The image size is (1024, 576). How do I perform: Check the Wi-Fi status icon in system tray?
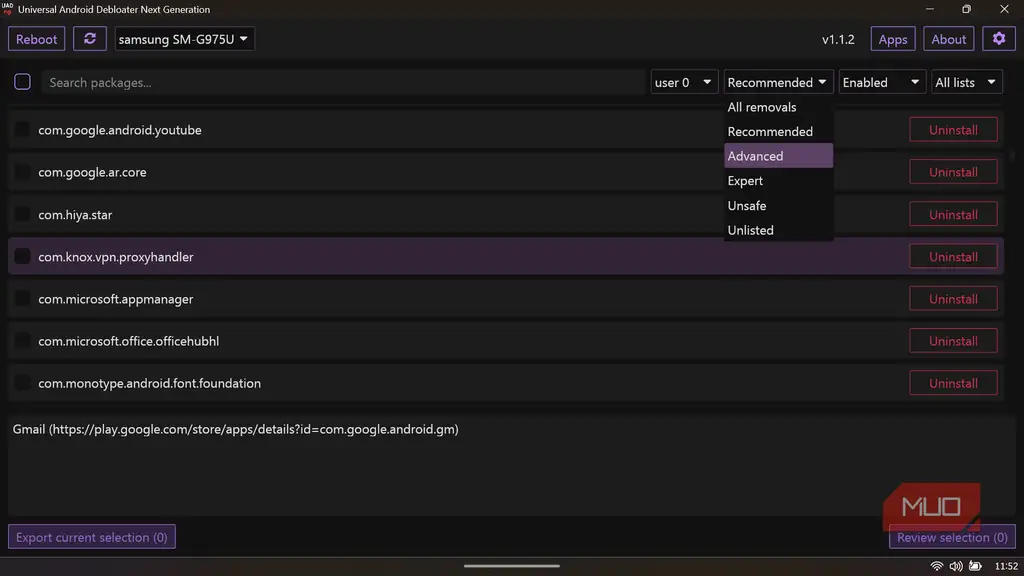(x=936, y=566)
